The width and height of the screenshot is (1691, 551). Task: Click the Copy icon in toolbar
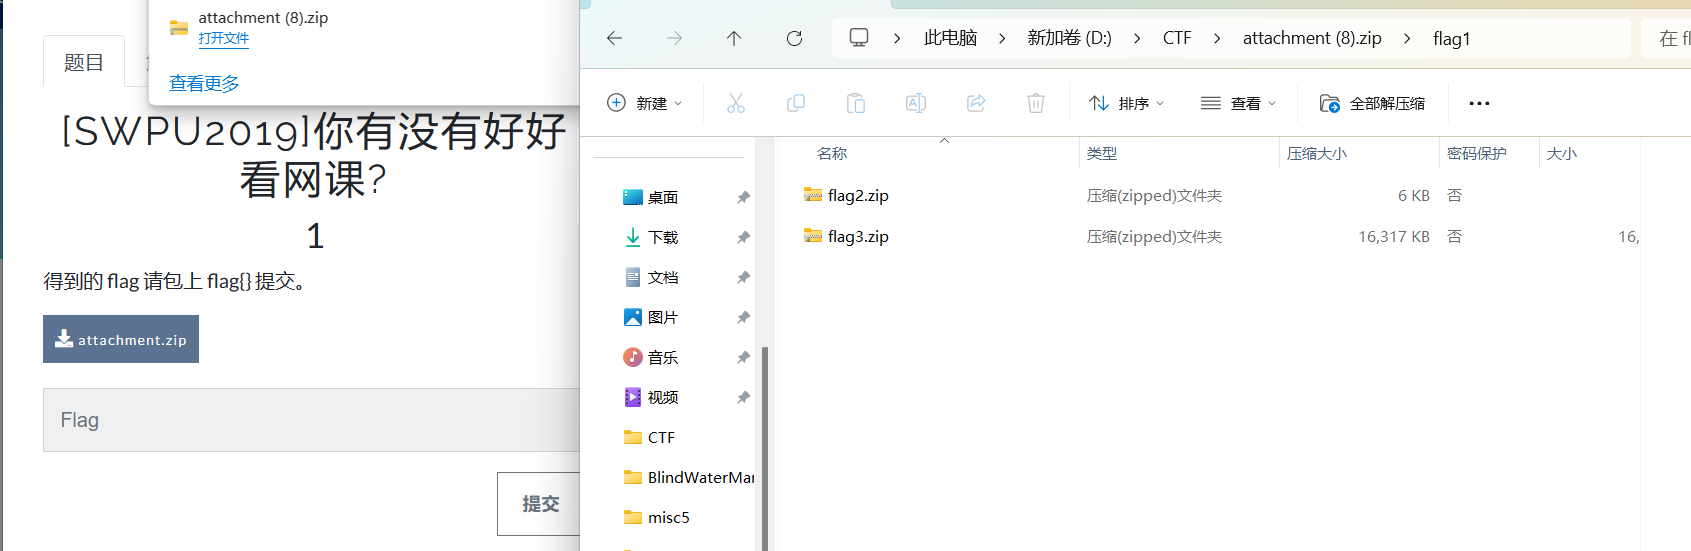(x=796, y=103)
